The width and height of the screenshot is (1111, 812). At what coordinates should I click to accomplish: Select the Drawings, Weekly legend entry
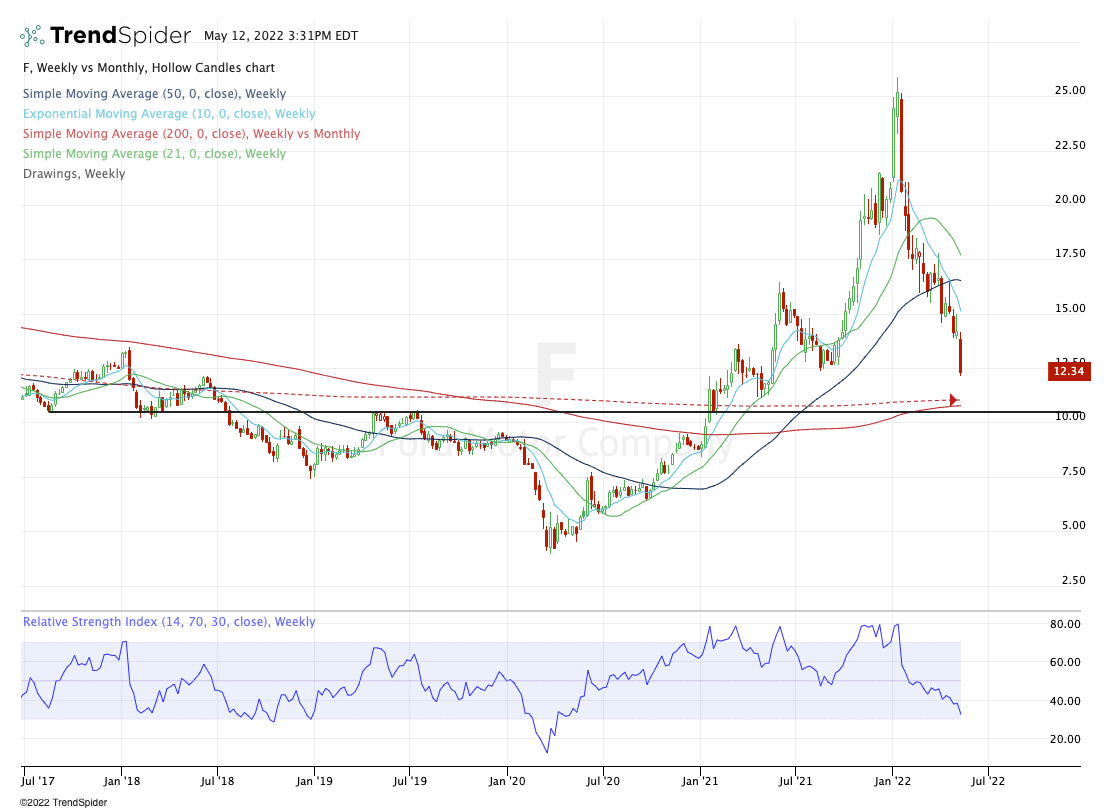(73, 174)
